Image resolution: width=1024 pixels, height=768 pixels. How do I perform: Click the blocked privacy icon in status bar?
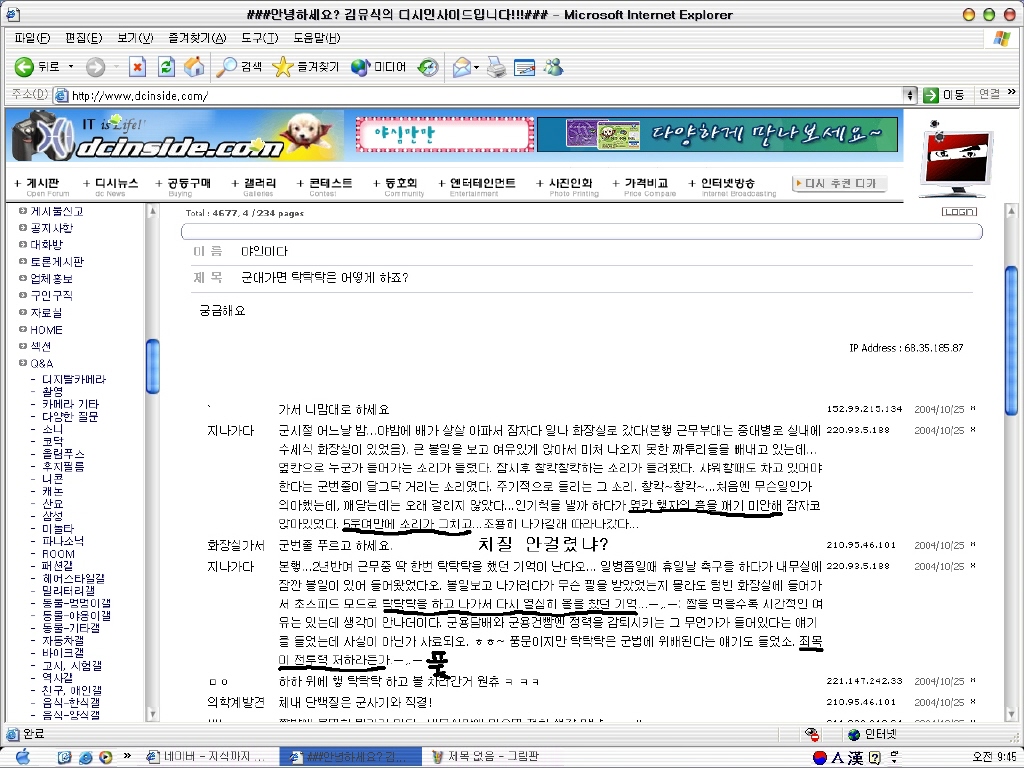pyautogui.click(x=812, y=735)
